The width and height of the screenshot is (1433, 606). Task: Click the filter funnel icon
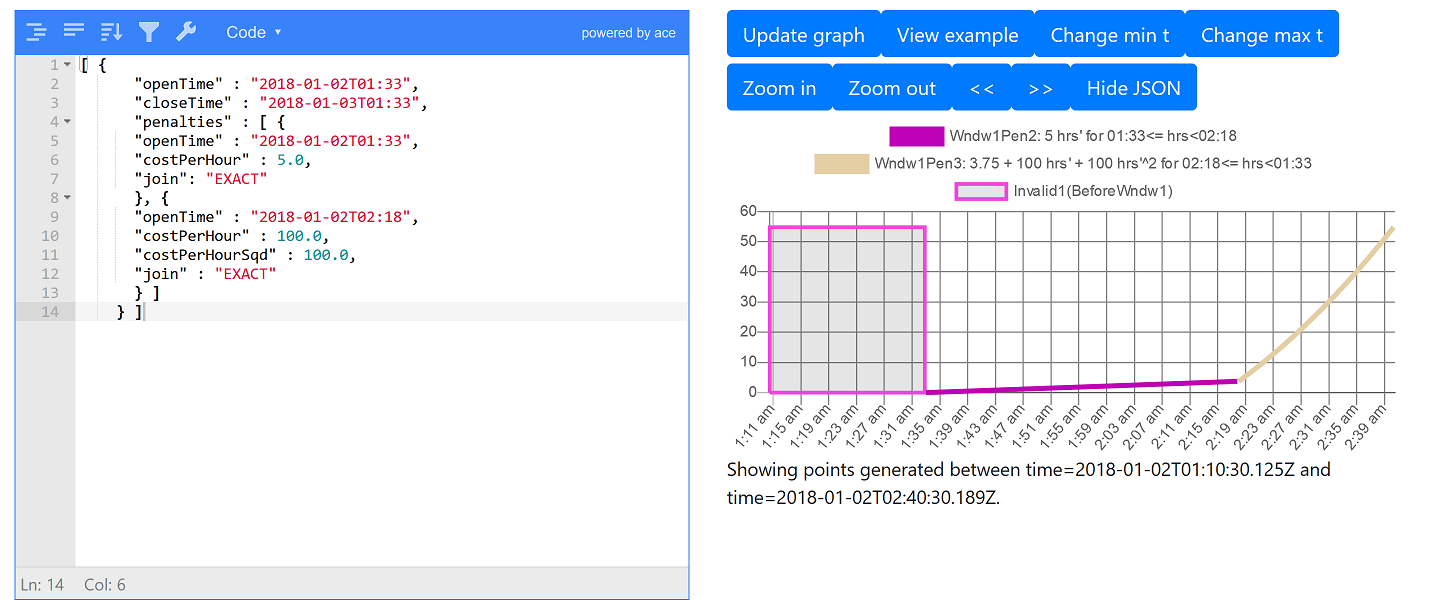click(149, 32)
